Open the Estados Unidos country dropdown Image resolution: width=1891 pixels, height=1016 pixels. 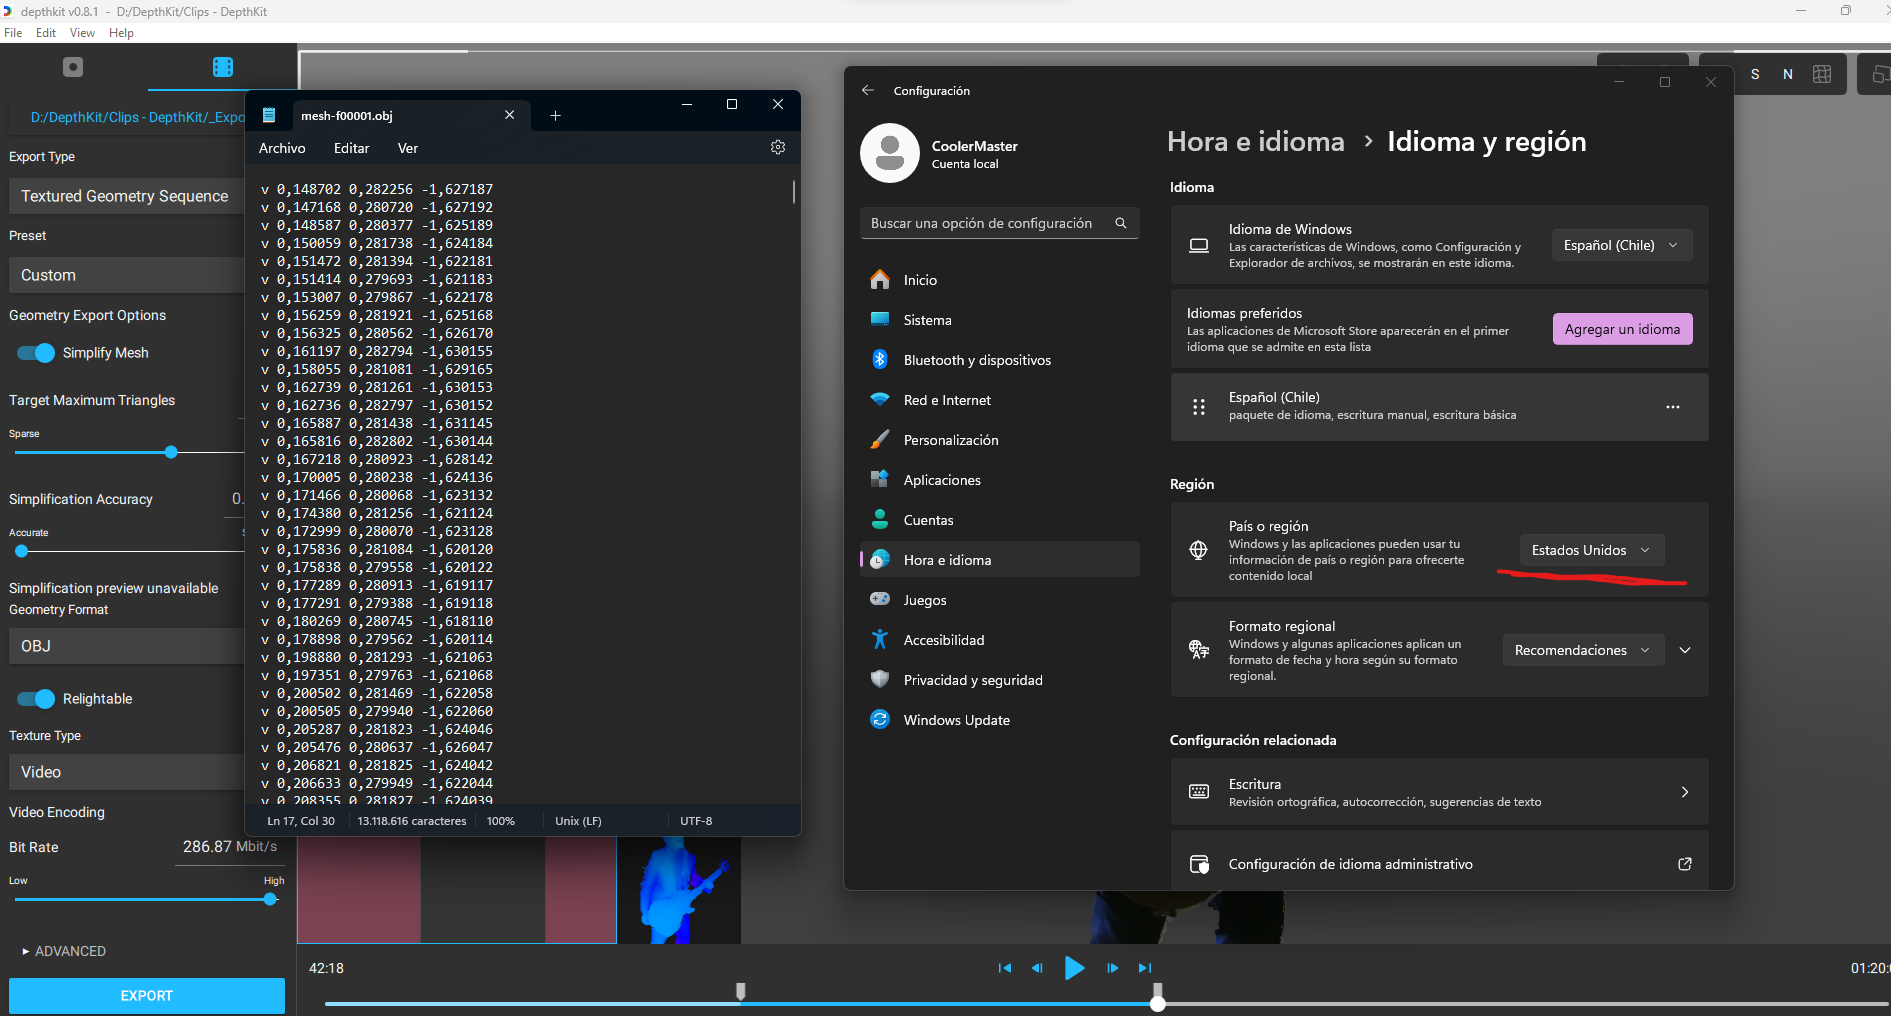click(x=1591, y=550)
